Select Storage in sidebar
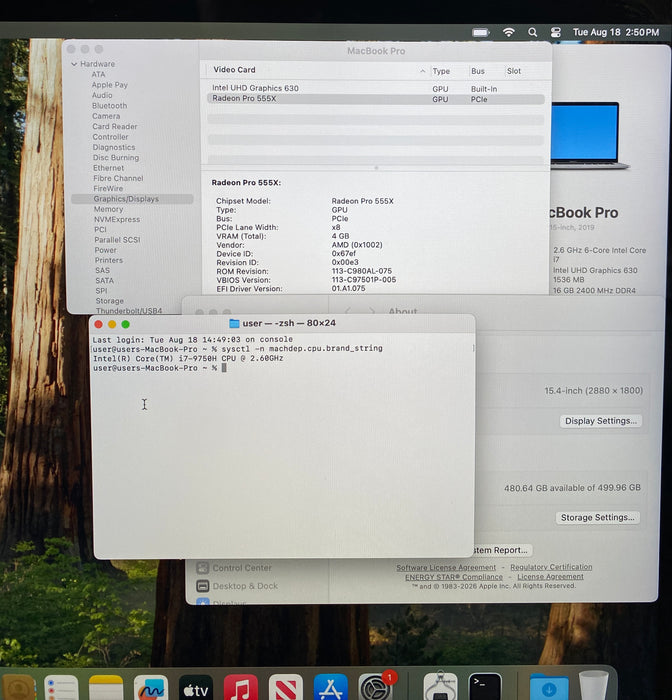Viewport: 672px width, 700px height. [109, 301]
